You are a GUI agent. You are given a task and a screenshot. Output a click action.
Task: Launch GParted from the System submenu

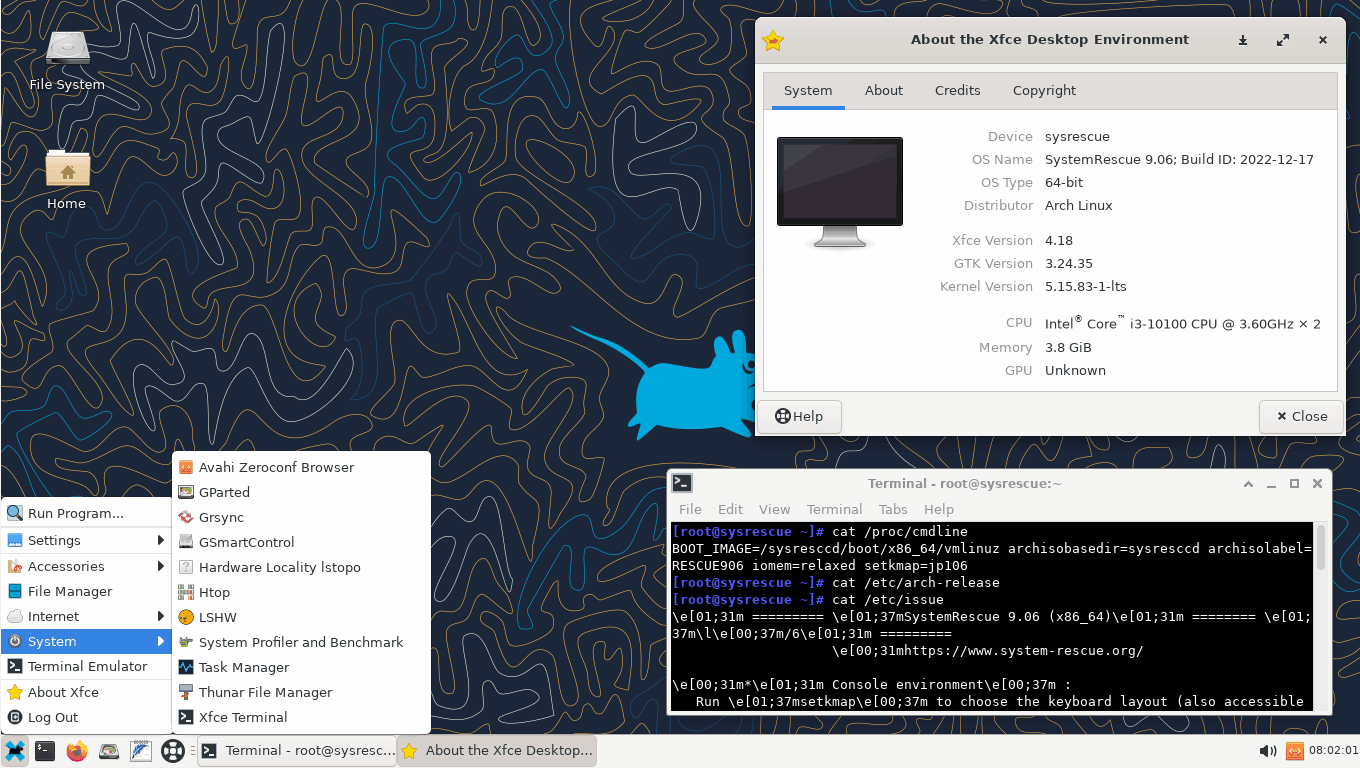(301, 492)
